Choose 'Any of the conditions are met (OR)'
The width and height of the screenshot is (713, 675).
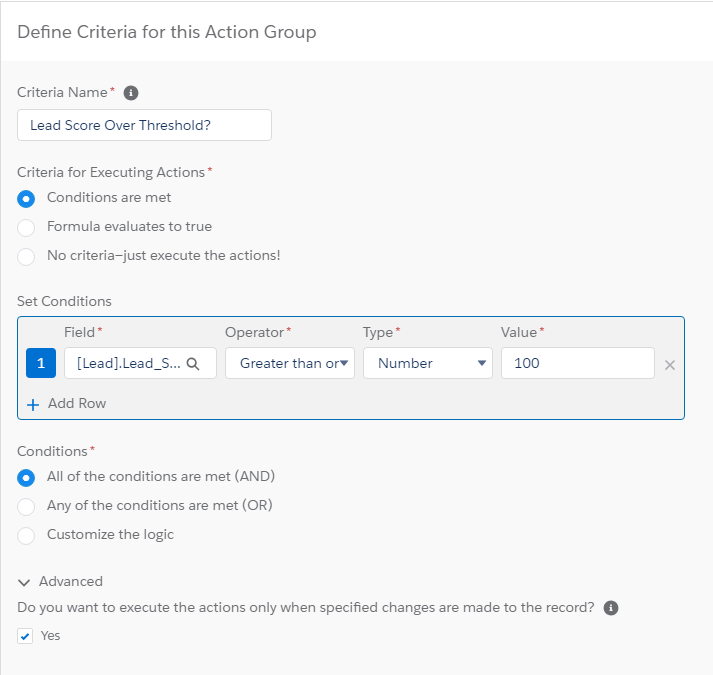[26, 506]
